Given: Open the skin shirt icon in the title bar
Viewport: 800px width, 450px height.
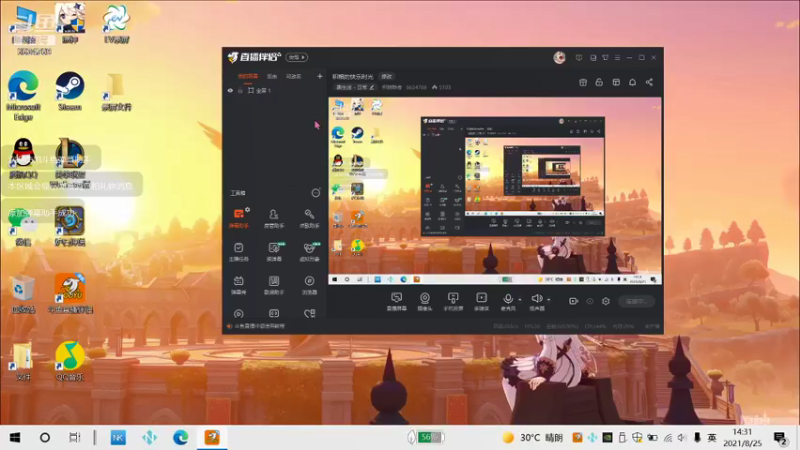Looking at the screenshot, I should (x=605, y=58).
